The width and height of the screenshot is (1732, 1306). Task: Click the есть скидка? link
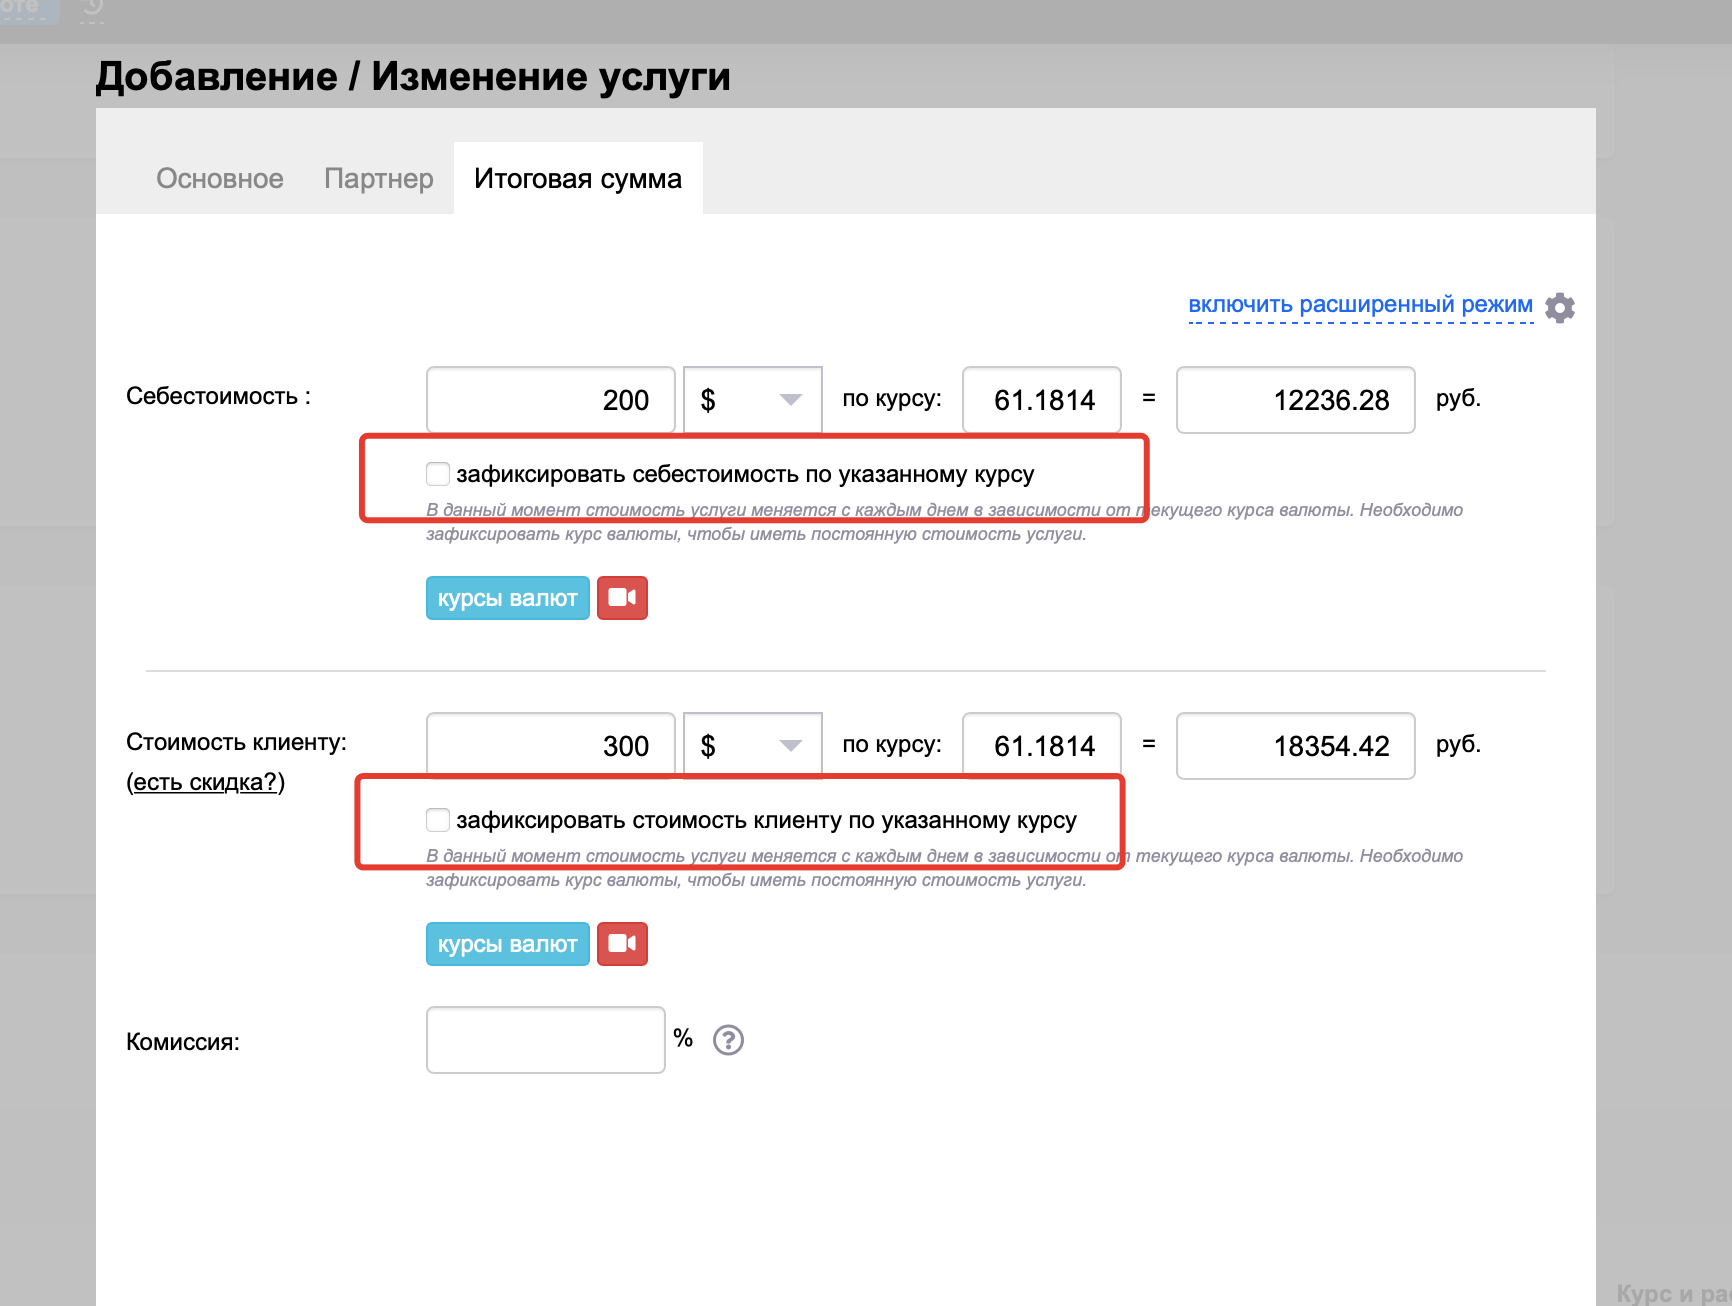coord(206,782)
